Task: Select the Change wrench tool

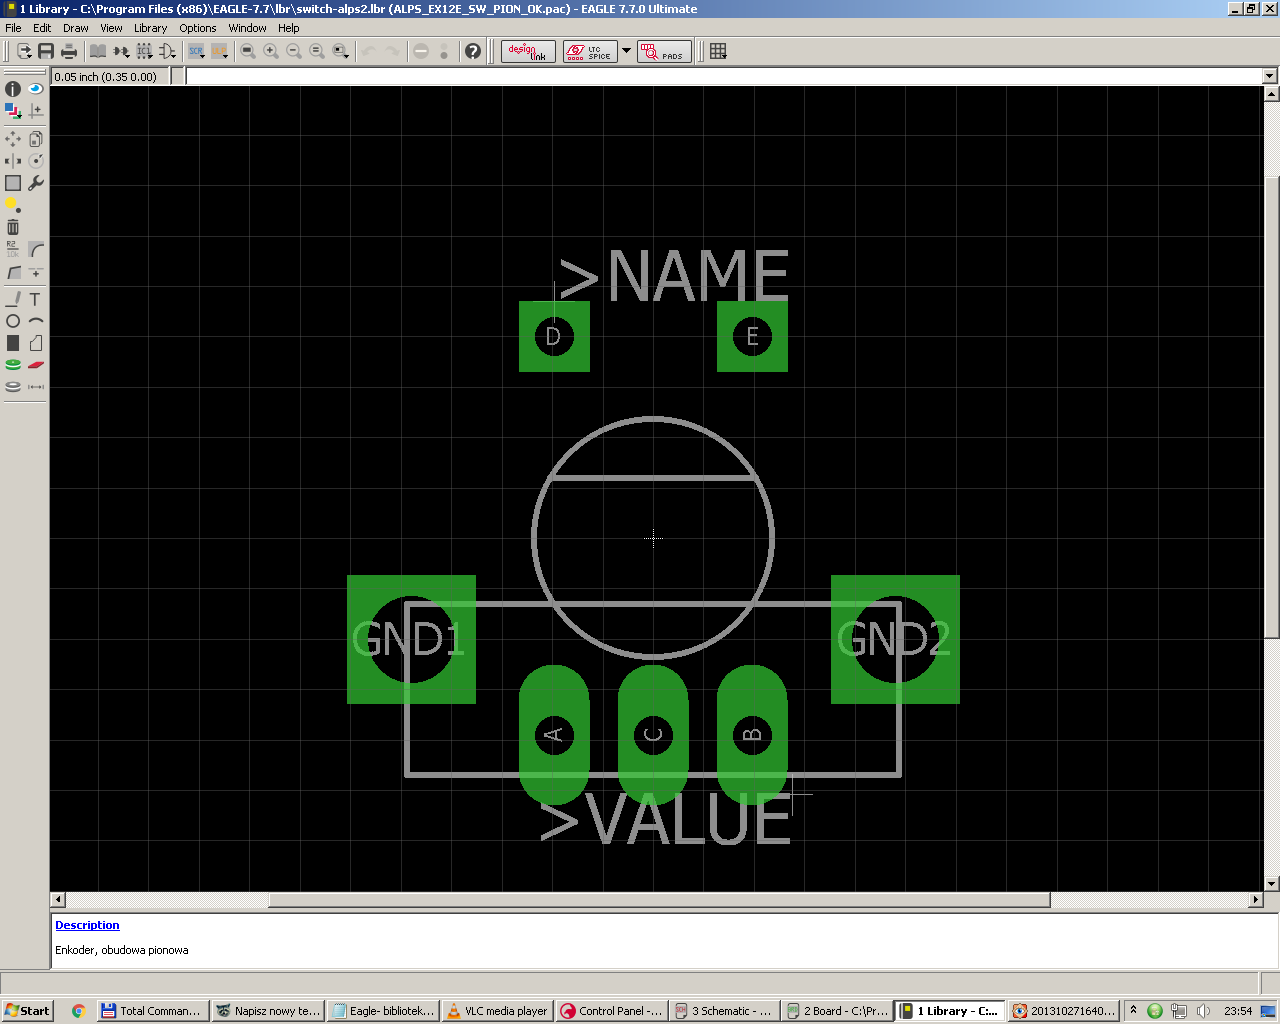Action: click(x=36, y=183)
